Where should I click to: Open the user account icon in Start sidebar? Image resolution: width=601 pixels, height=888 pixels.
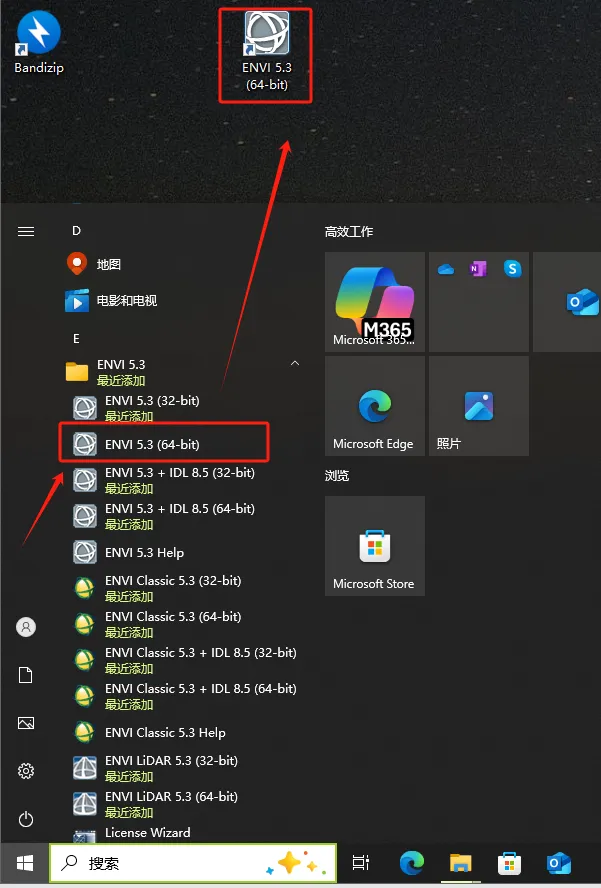tap(25, 627)
